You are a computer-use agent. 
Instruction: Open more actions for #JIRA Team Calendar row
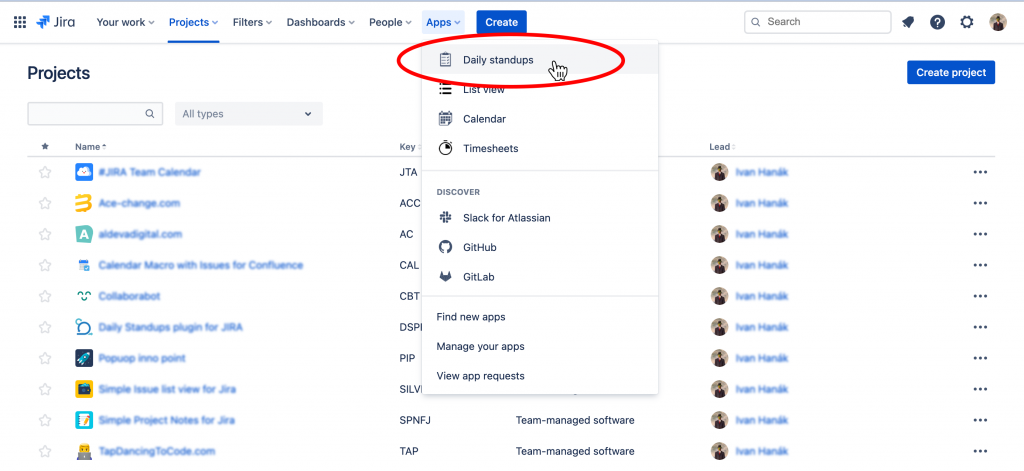click(x=980, y=172)
